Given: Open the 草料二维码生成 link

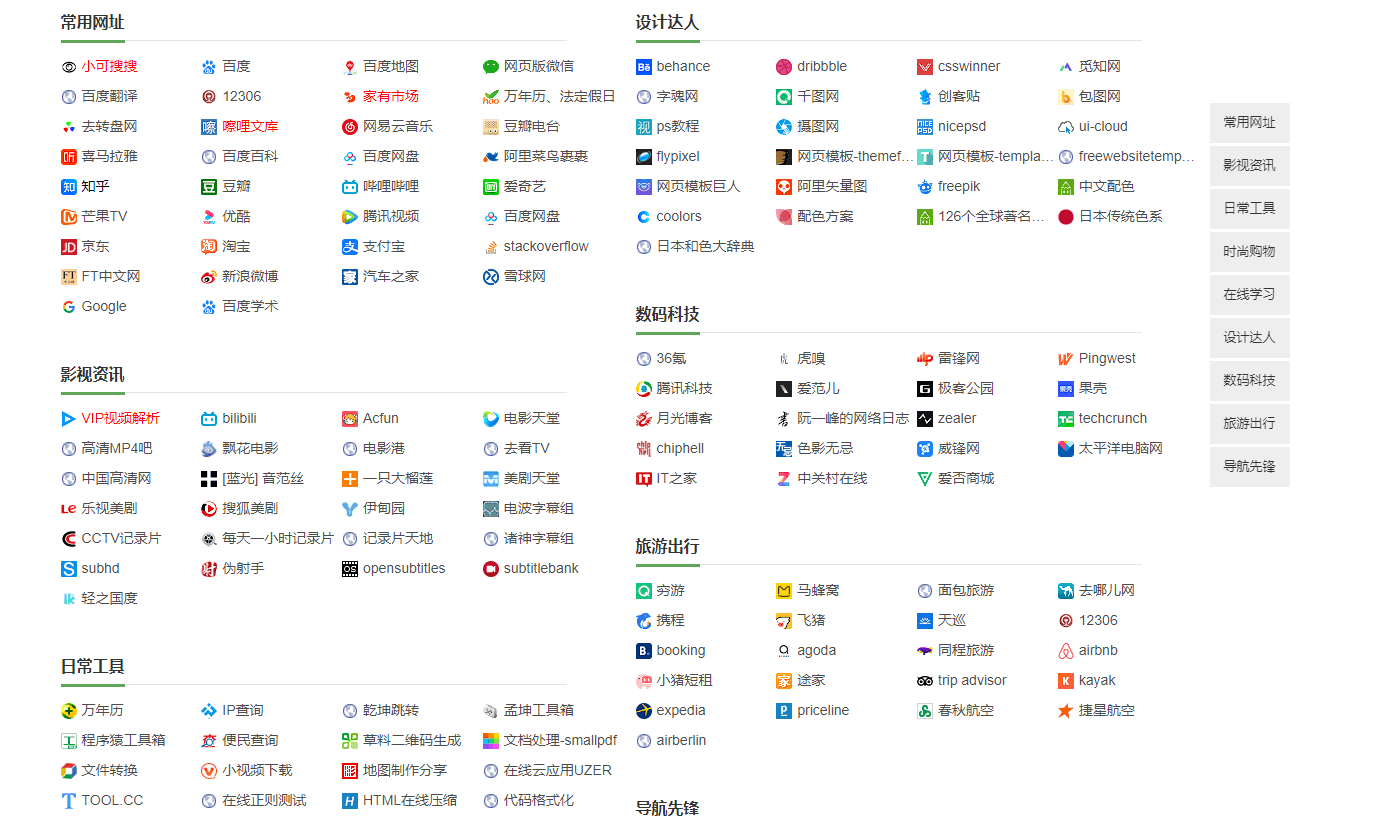Looking at the screenshot, I should pos(412,741).
